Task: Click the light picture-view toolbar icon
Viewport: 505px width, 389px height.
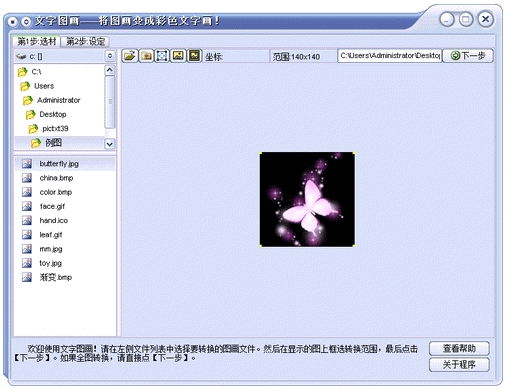Action: tap(178, 56)
